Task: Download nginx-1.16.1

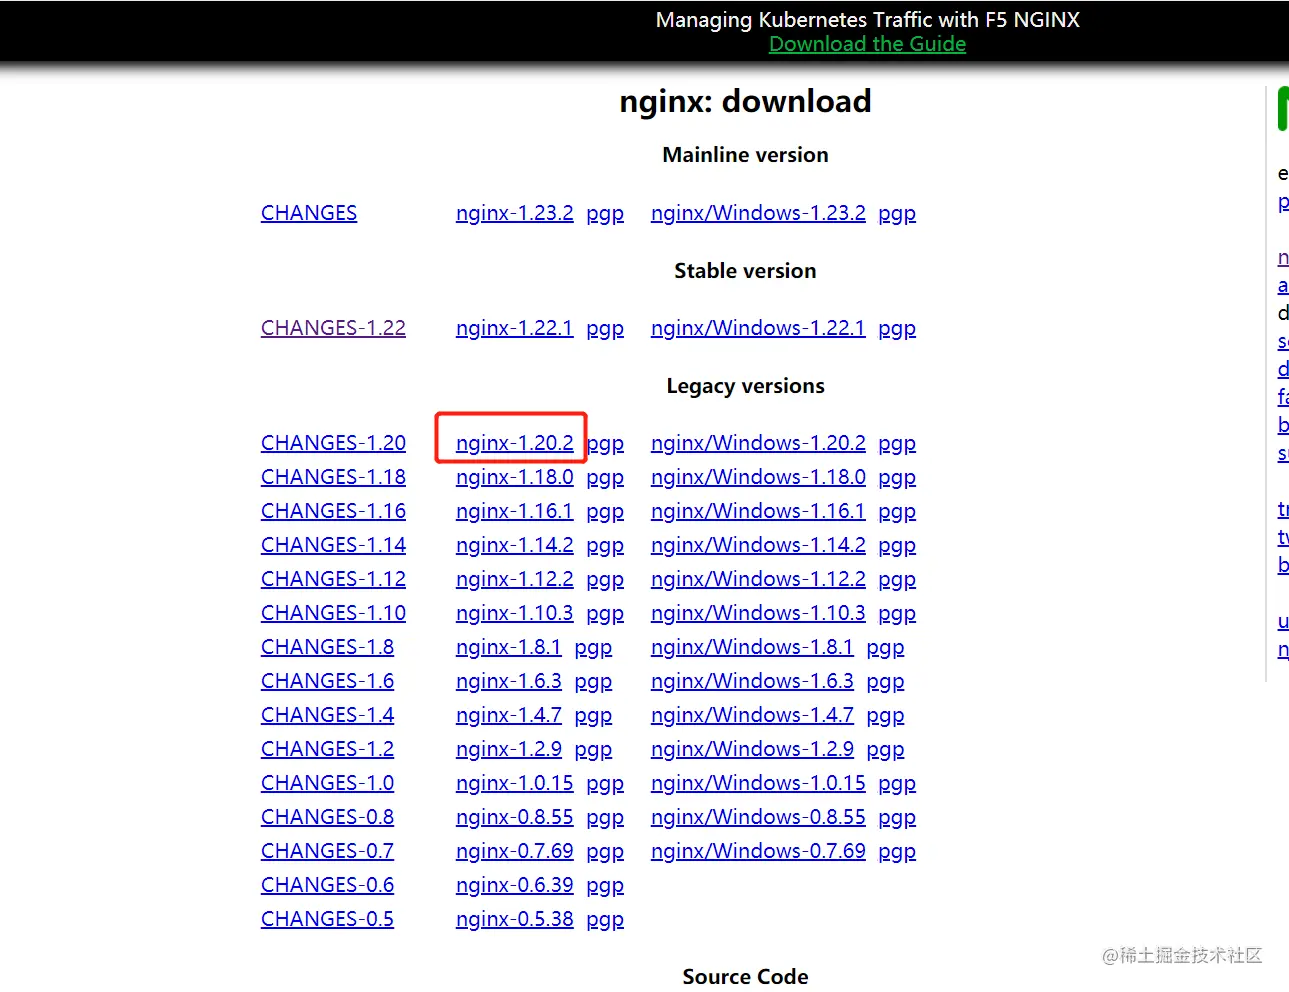Action: pyautogui.click(x=515, y=511)
